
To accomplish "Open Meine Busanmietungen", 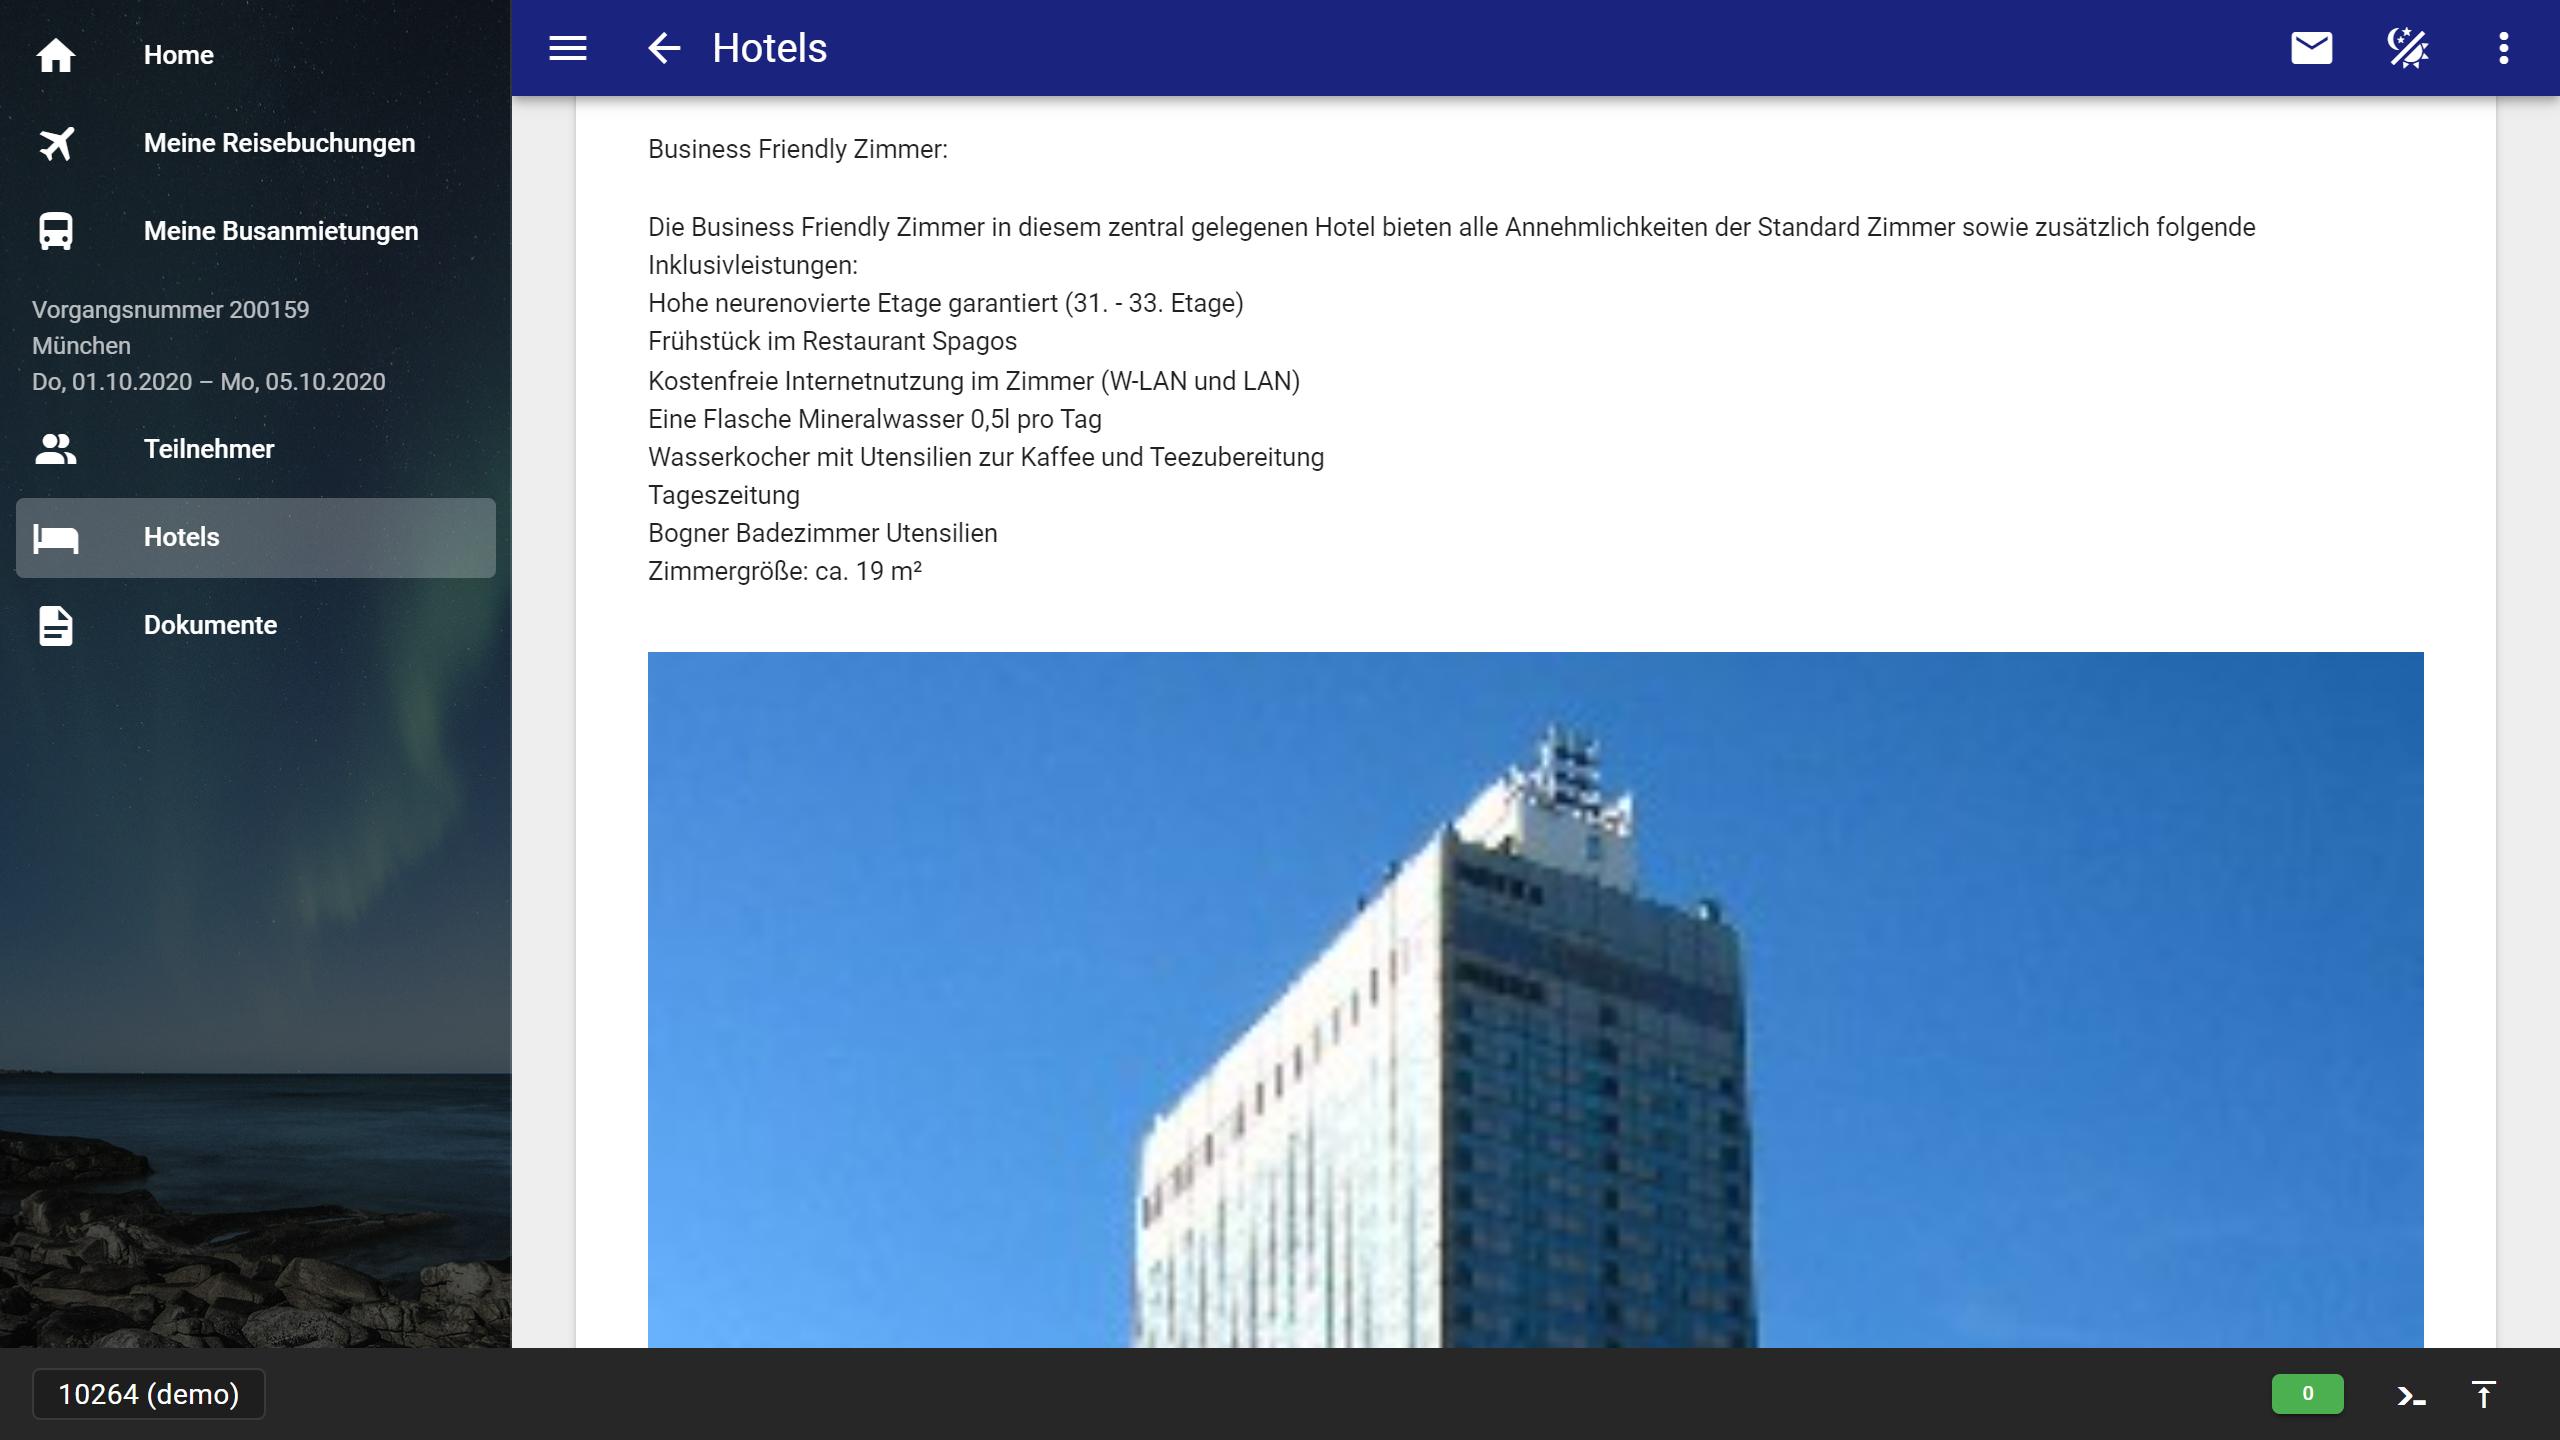I will point(256,231).
